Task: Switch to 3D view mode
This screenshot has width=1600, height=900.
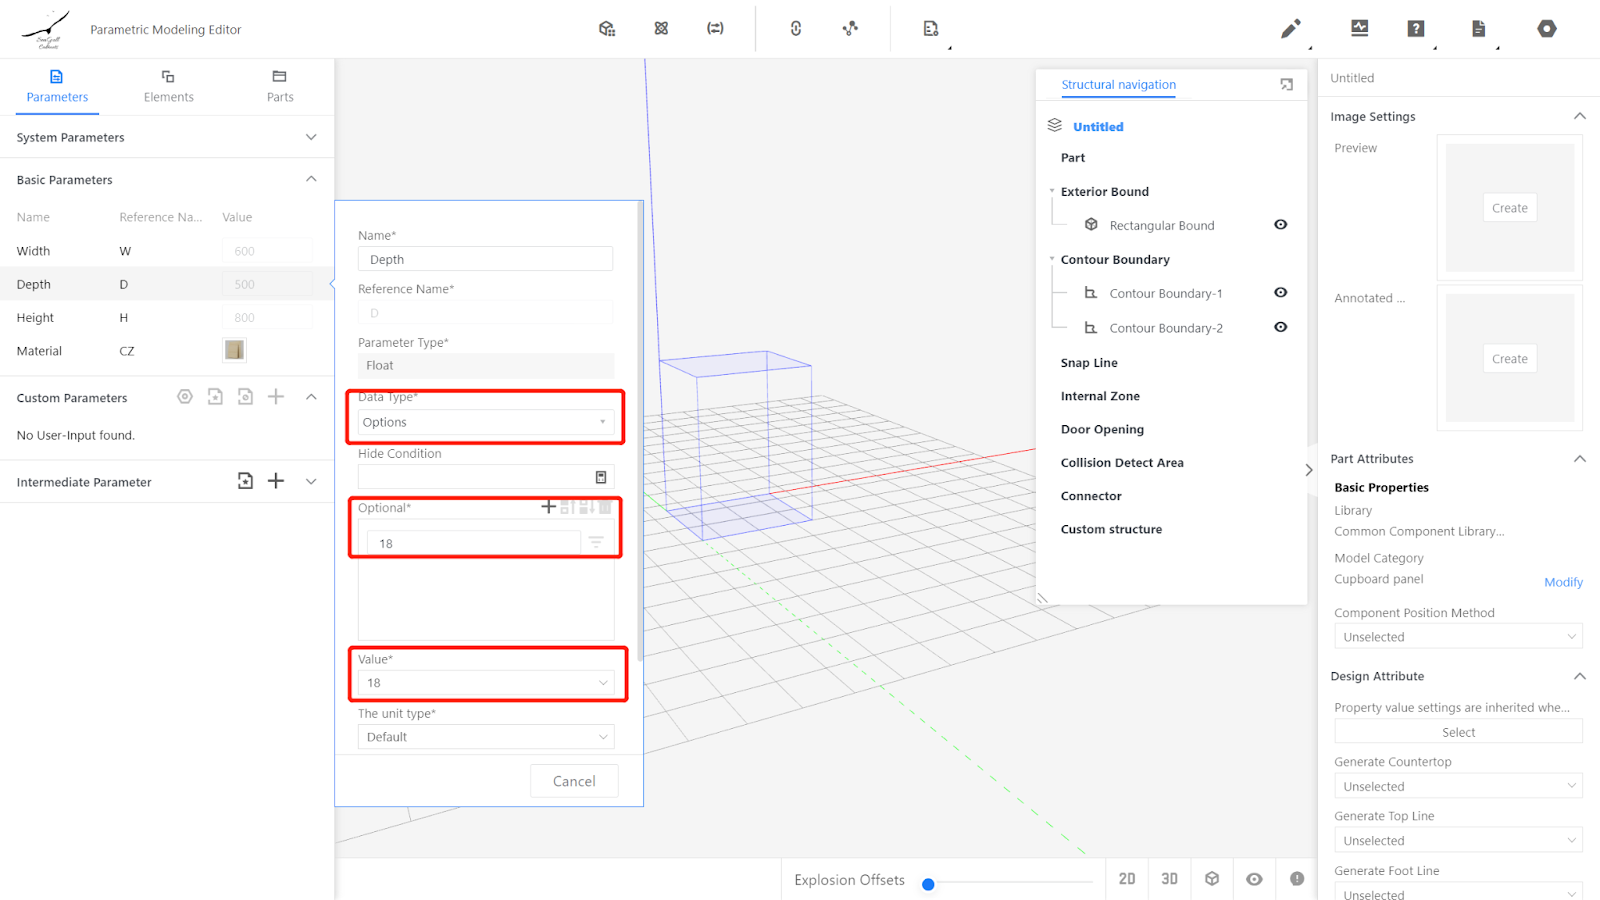Action: pyautogui.click(x=1169, y=879)
